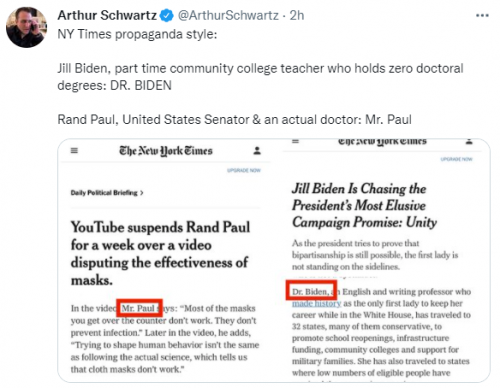Click account profile icon in left article
This screenshot has height=388, width=500.
[257, 151]
